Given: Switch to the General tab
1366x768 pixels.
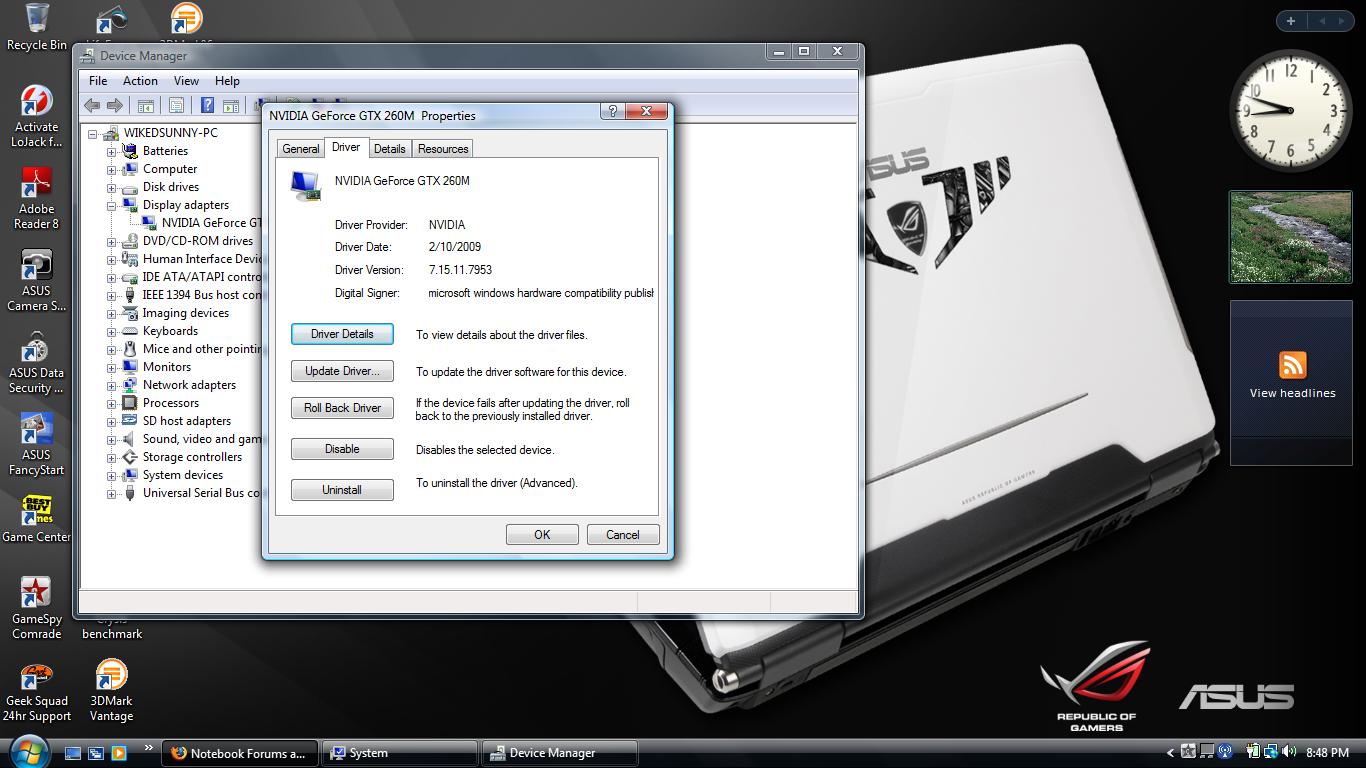Looking at the screenshot, I should pyautogui.click(x=300, y=148).
